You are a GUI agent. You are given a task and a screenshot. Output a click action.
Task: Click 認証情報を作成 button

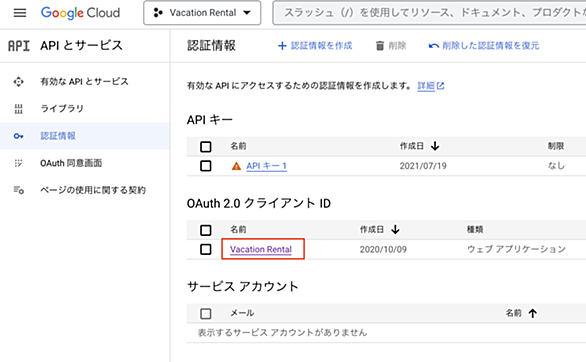(315, 46)
